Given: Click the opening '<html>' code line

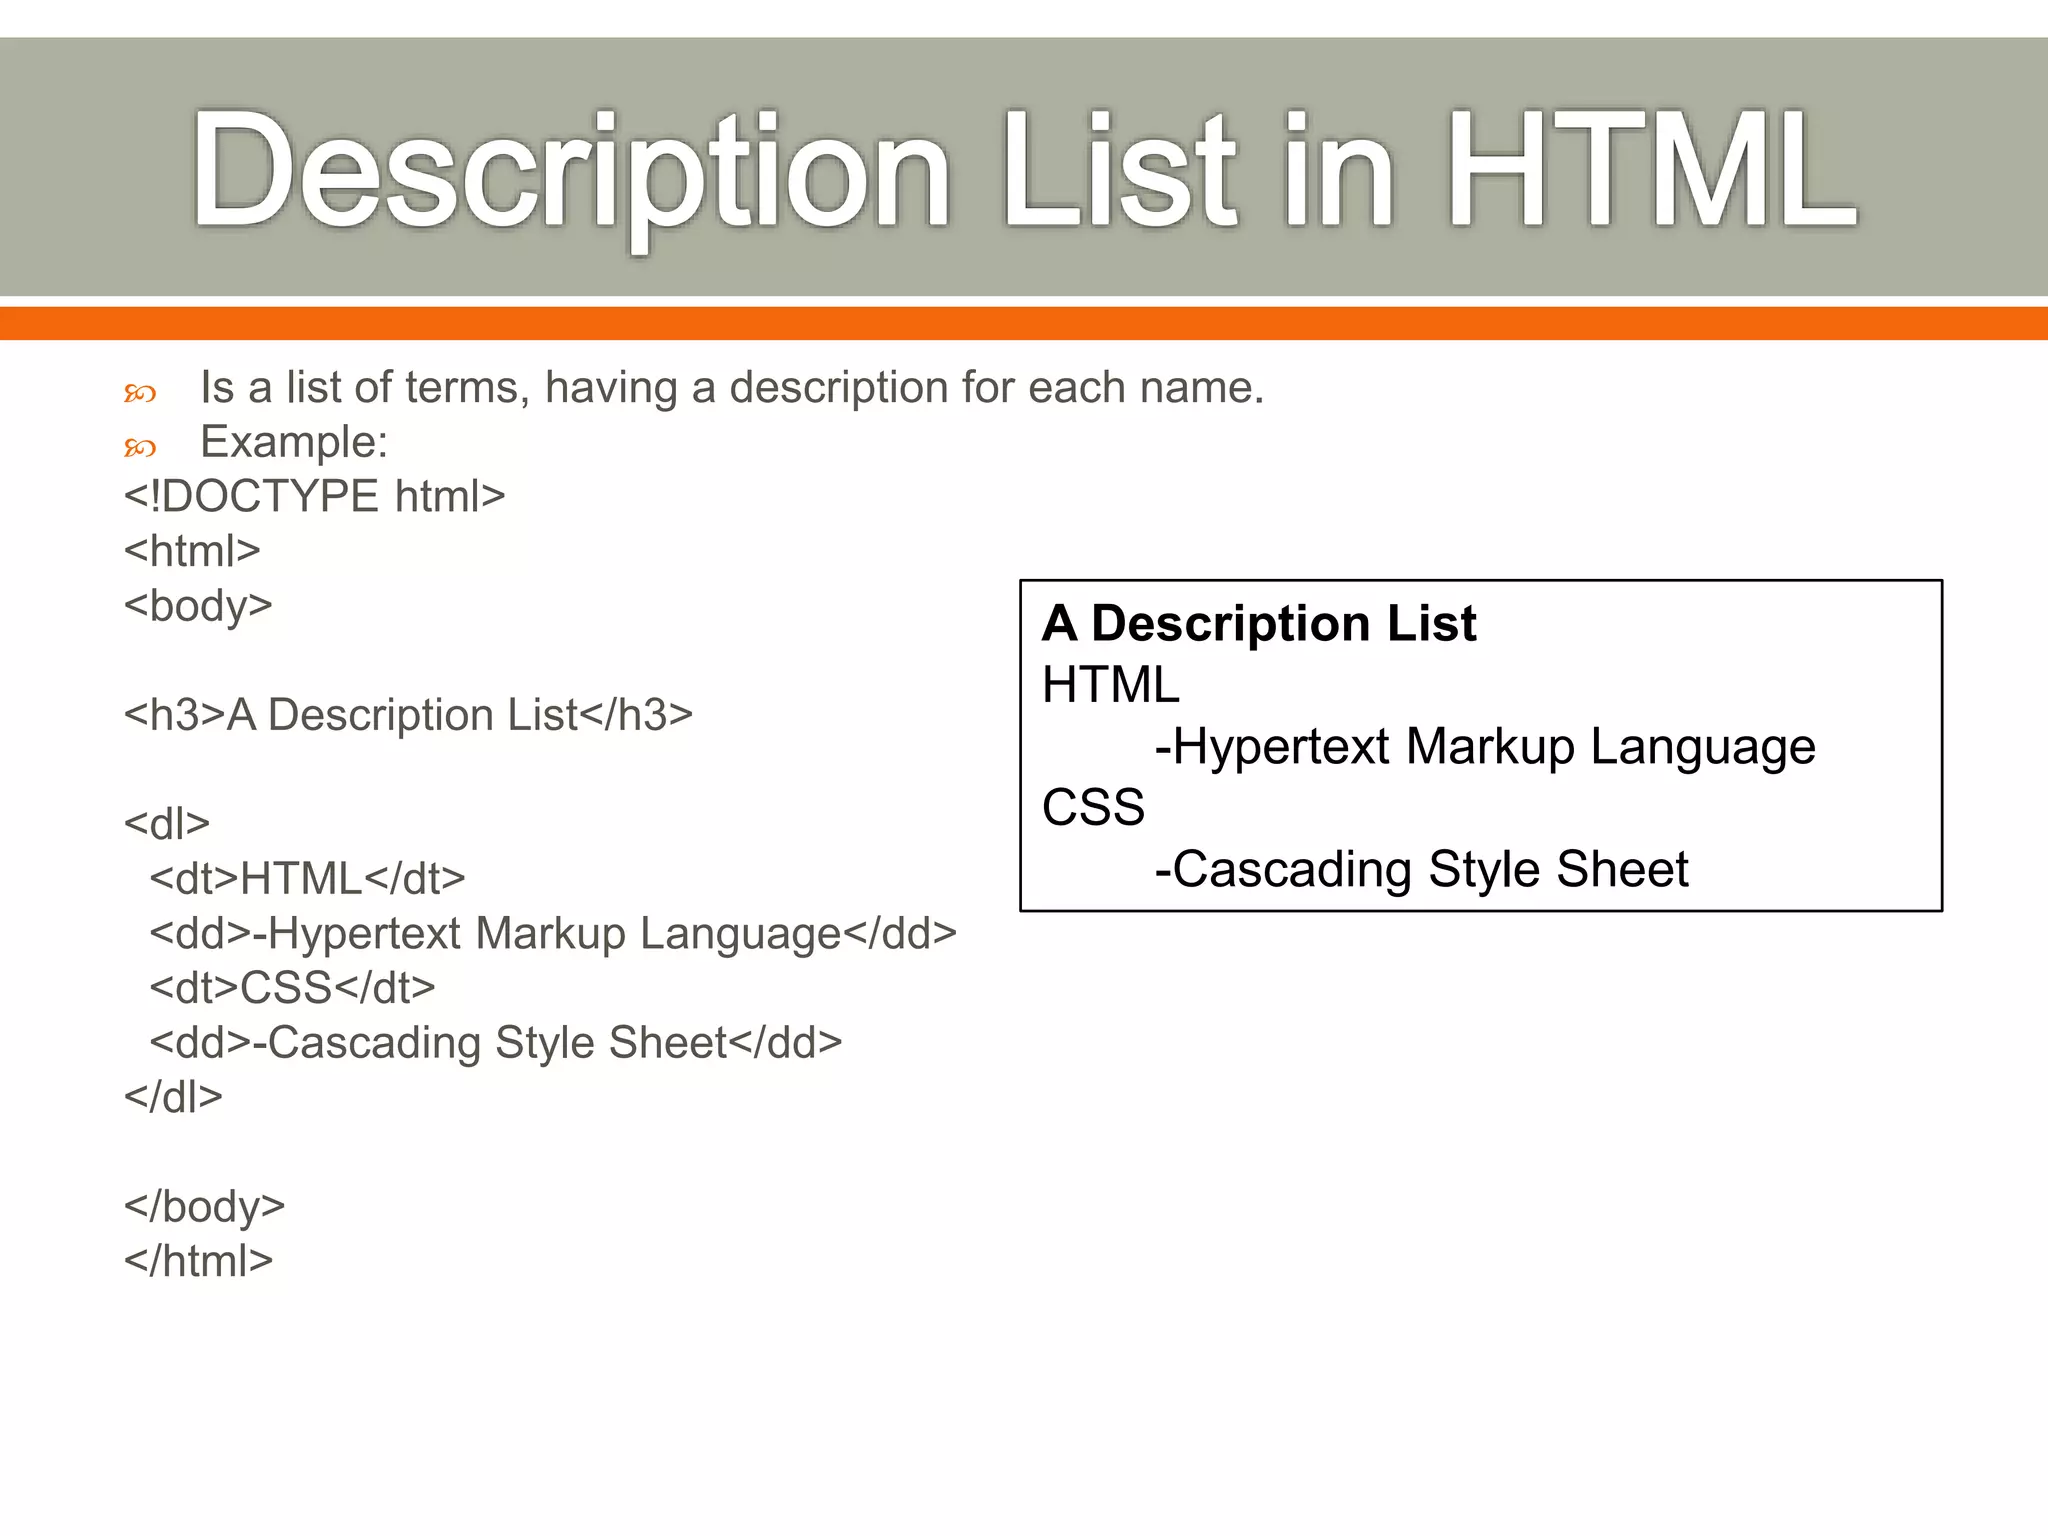Looking at the screenshot, I should coord(192,551).
